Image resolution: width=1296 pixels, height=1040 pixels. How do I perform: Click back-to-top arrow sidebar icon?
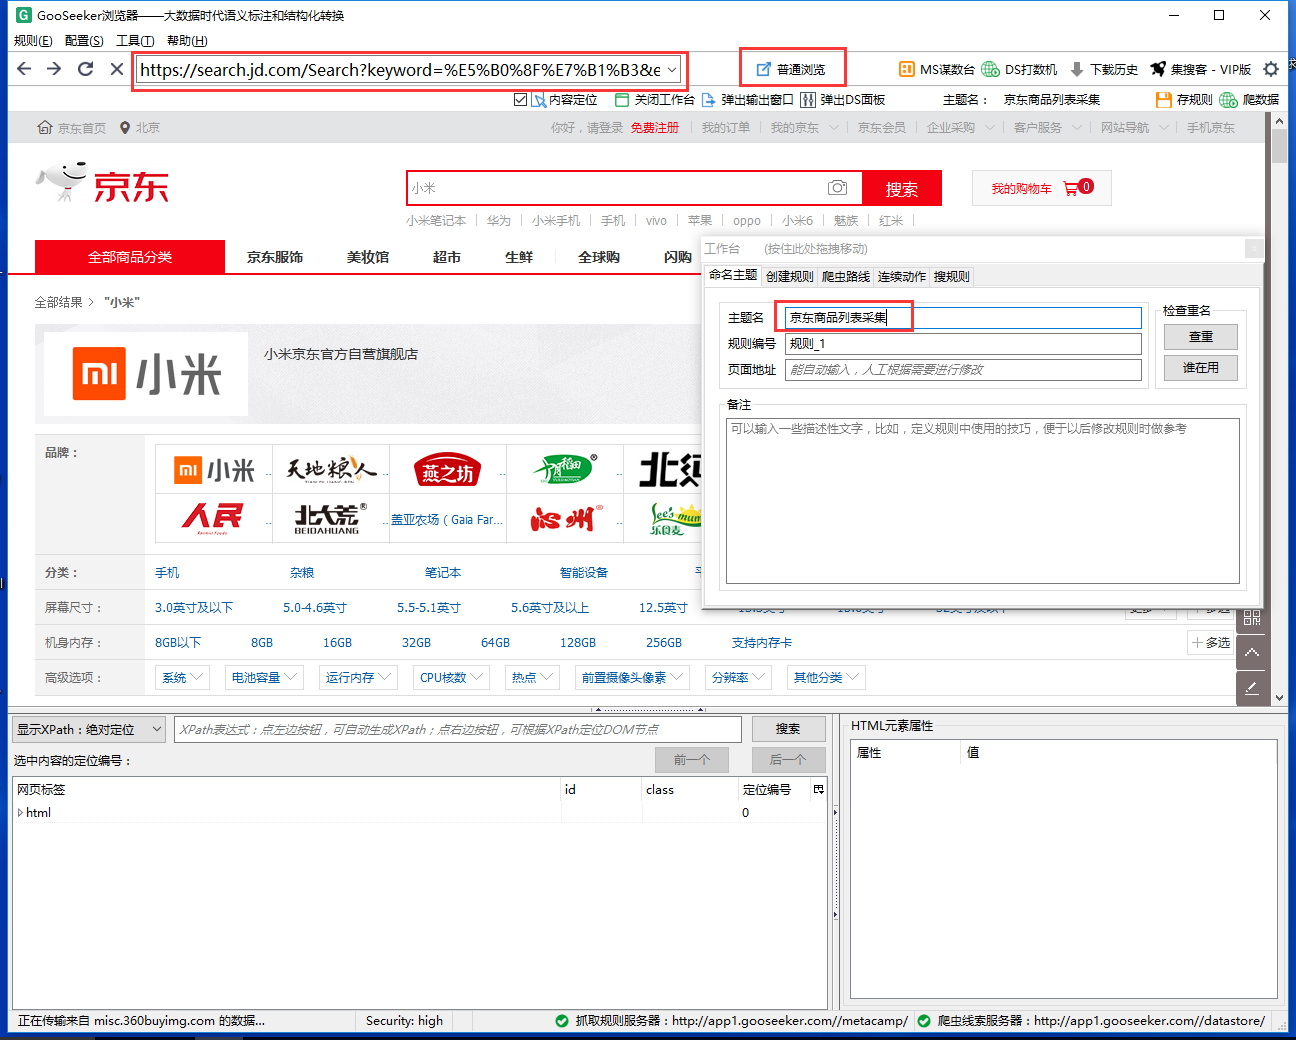[x=1252, y=653]
